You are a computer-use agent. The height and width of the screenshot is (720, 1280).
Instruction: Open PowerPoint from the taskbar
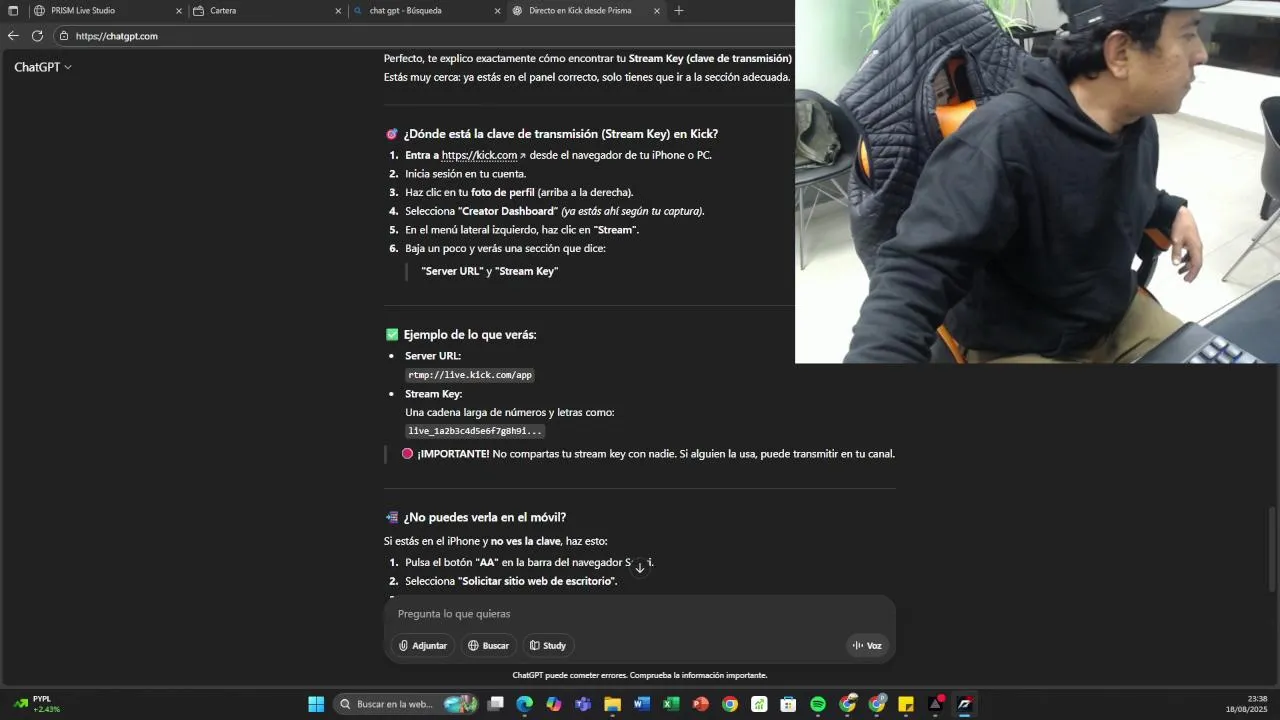(700, 704)
